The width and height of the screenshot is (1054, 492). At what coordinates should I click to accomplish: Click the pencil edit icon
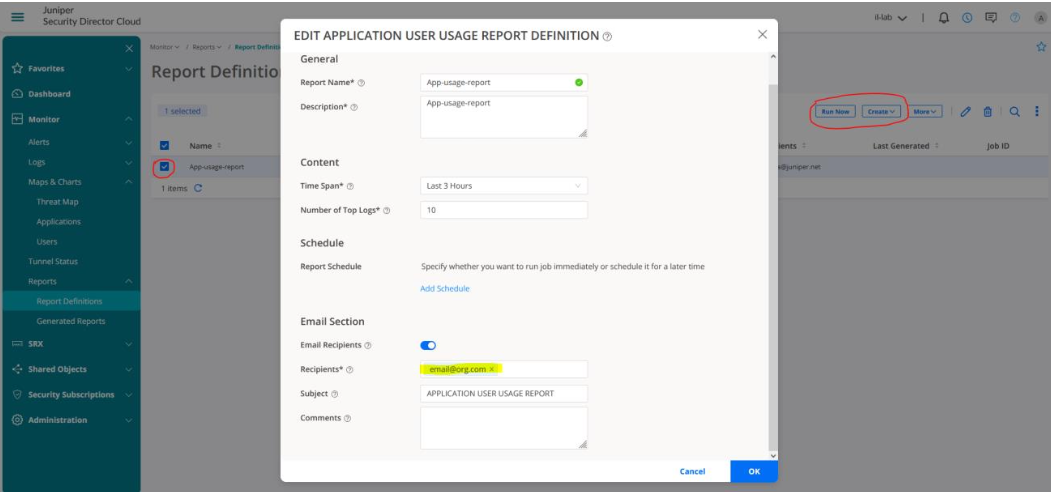coord(965,112)
